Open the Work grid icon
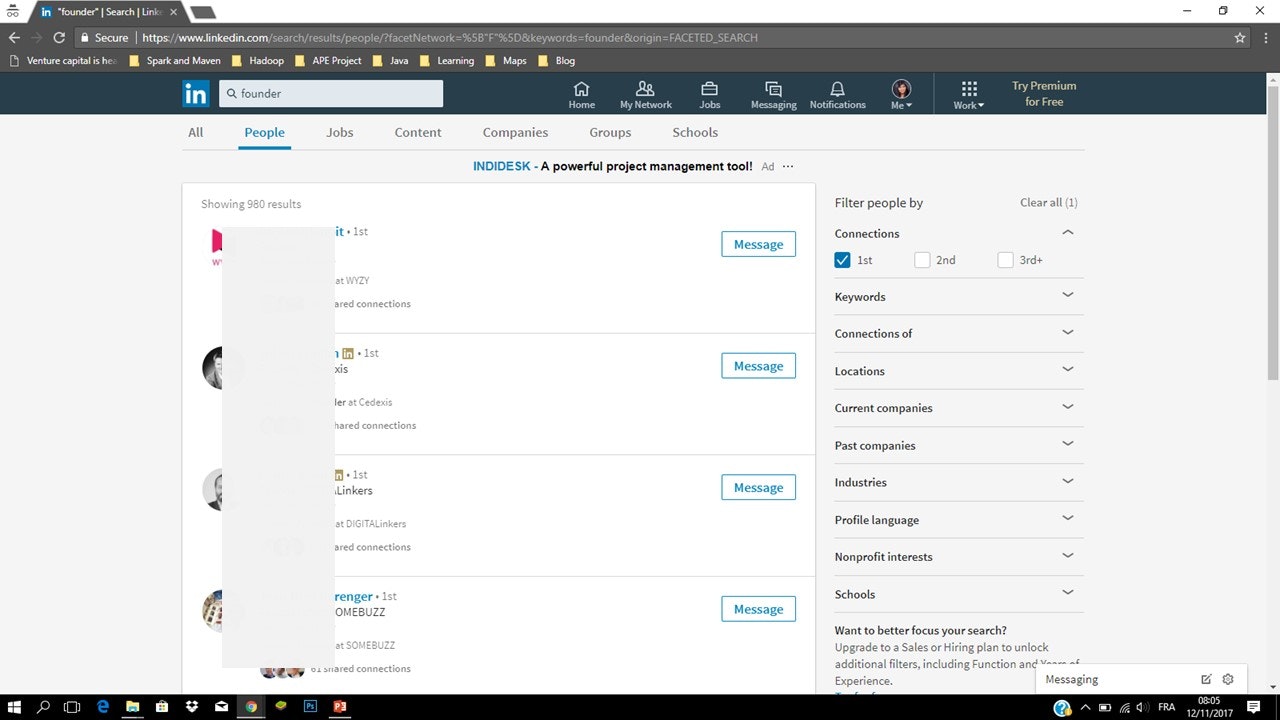The height and width of the screenshot is (720, 1280). click(x=966, y=93)
